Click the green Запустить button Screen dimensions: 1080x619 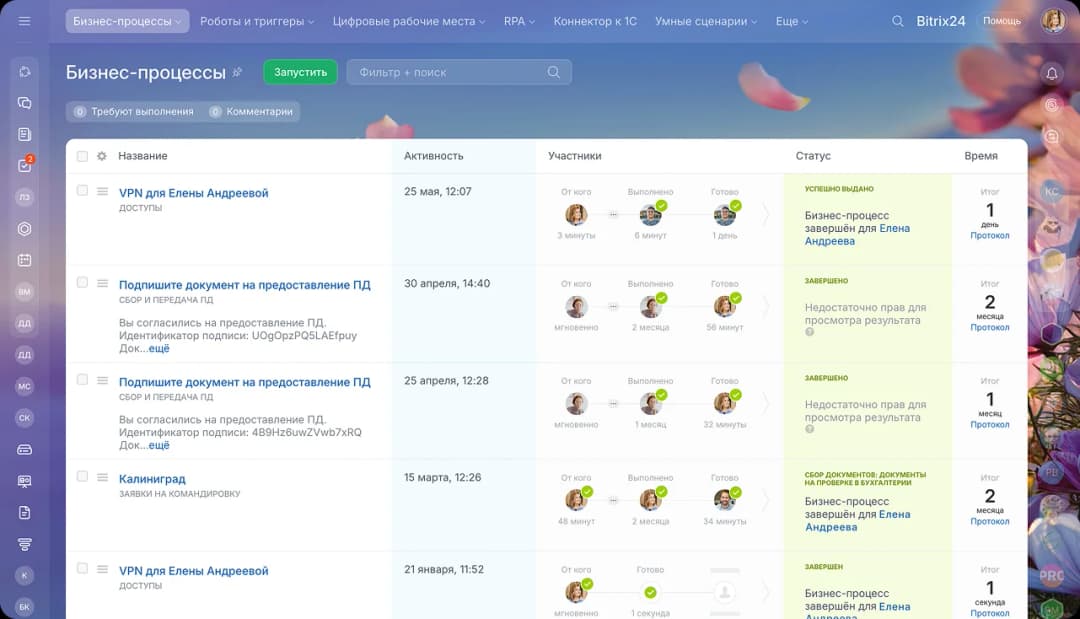click(300, 72)
